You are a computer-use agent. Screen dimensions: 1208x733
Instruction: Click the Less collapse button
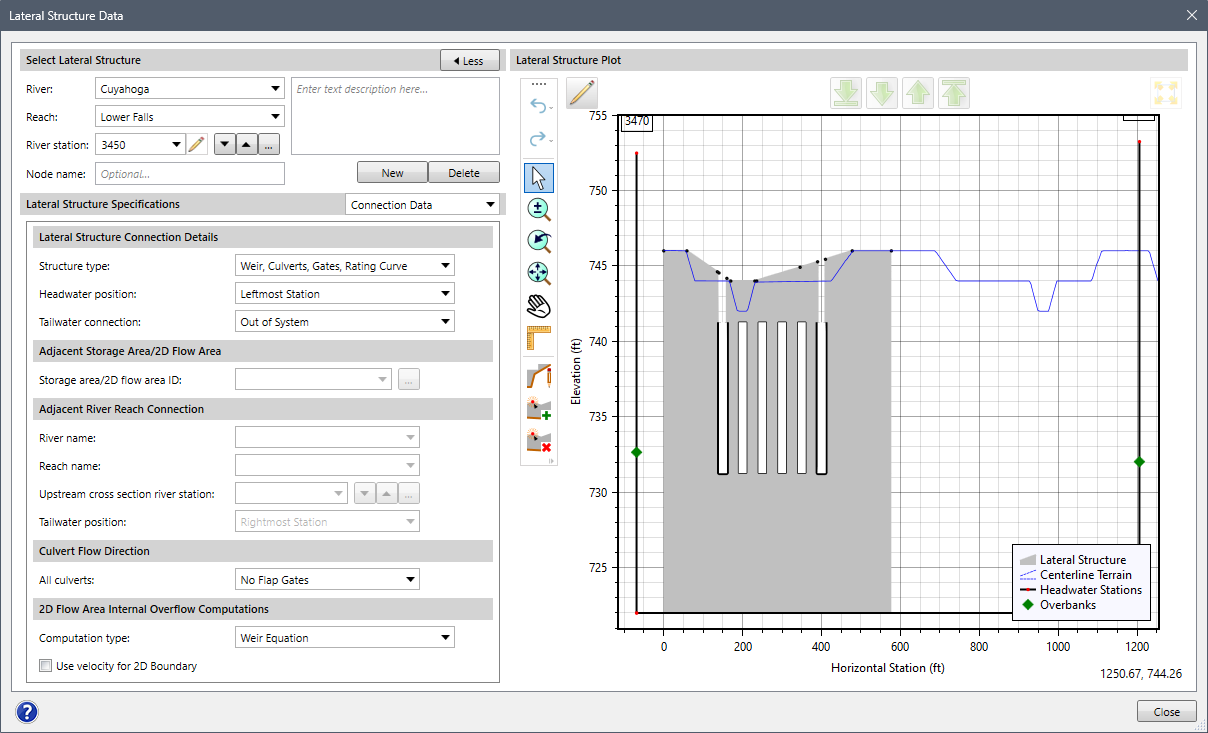[x=470, y=61]
